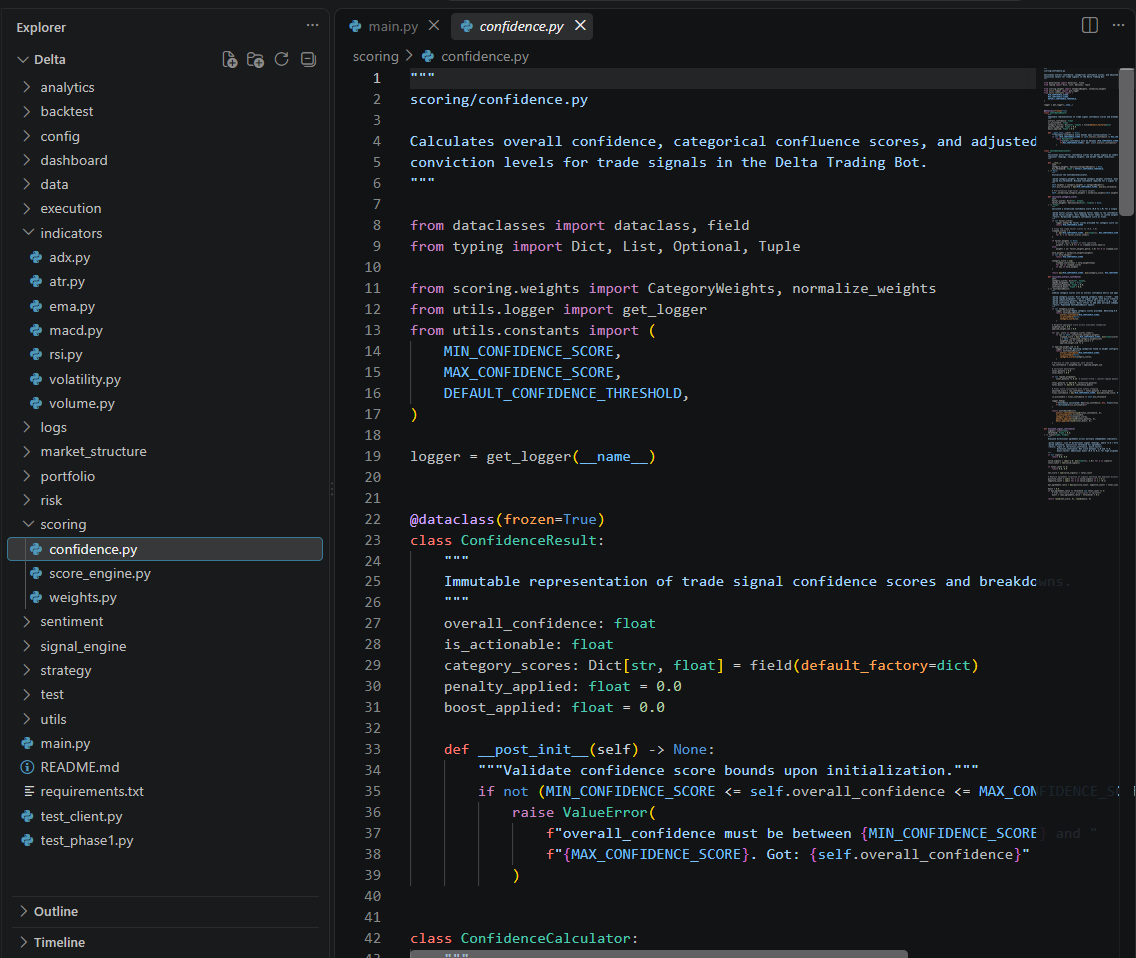Open requirements.txt from the Explorer

(92, 792)
